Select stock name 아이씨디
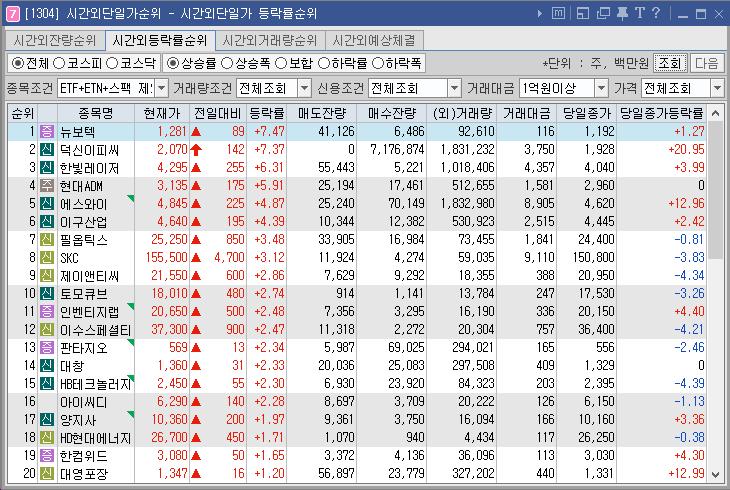 [83, 402]
